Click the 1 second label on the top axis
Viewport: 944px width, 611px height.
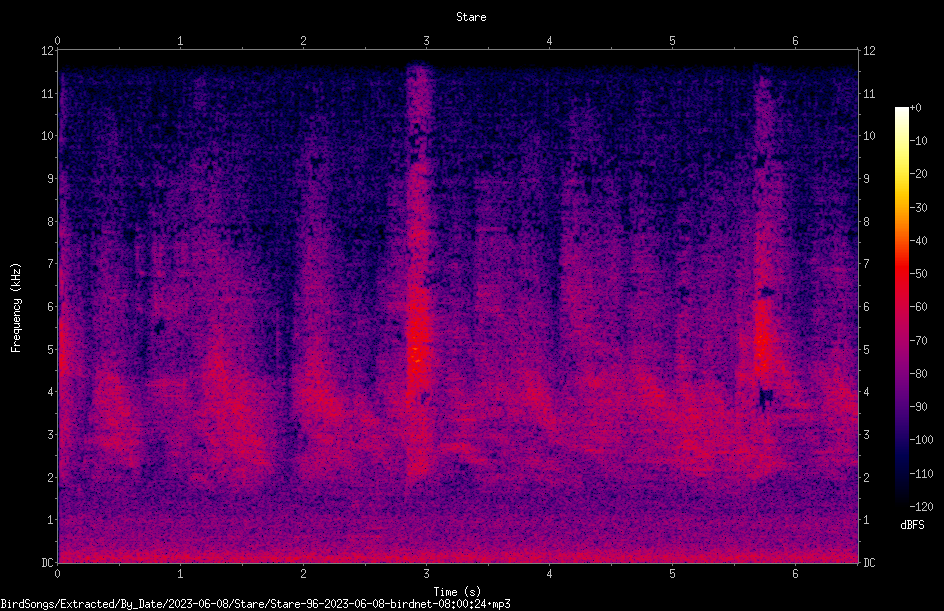click(180, 40)
